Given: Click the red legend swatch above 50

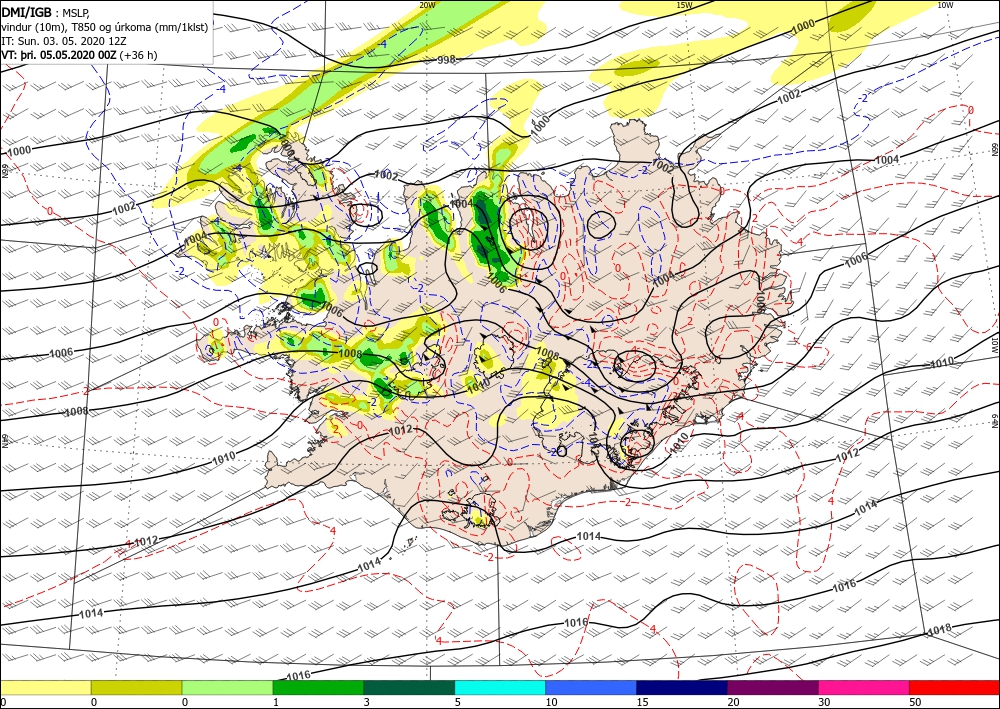Looking at the screenshot, I should (954, 688).
